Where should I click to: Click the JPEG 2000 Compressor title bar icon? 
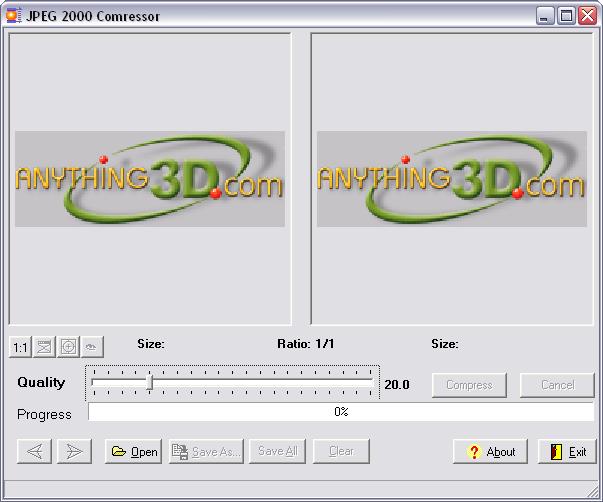(14, 16)
